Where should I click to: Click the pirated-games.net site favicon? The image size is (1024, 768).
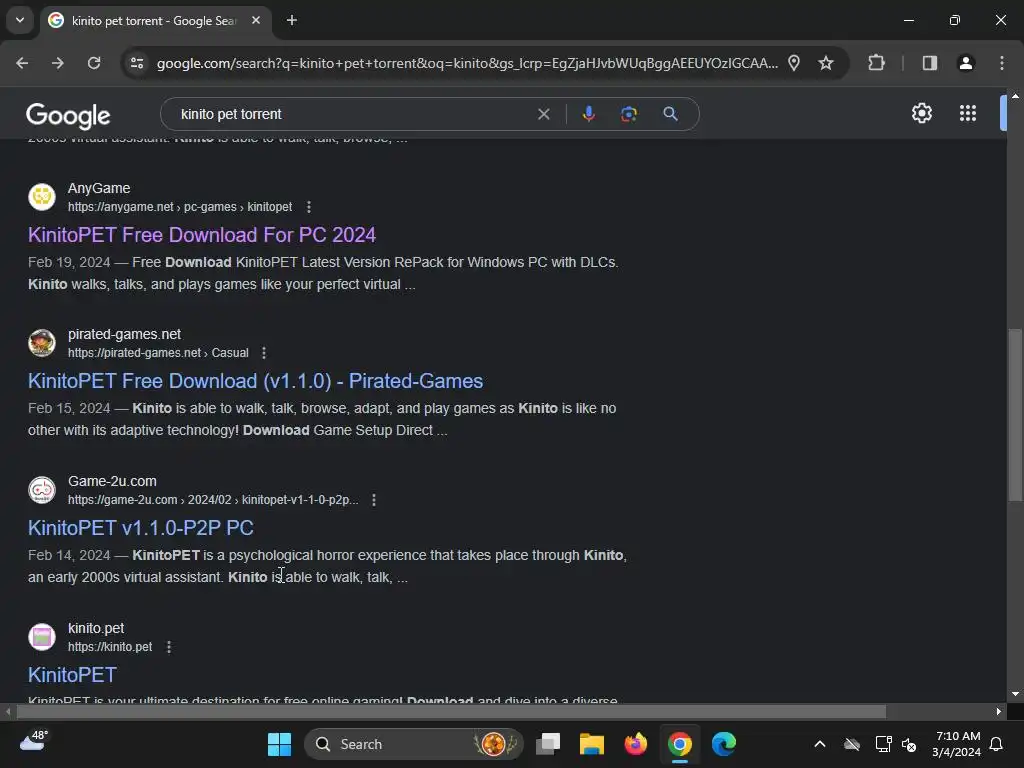point(42,343)
